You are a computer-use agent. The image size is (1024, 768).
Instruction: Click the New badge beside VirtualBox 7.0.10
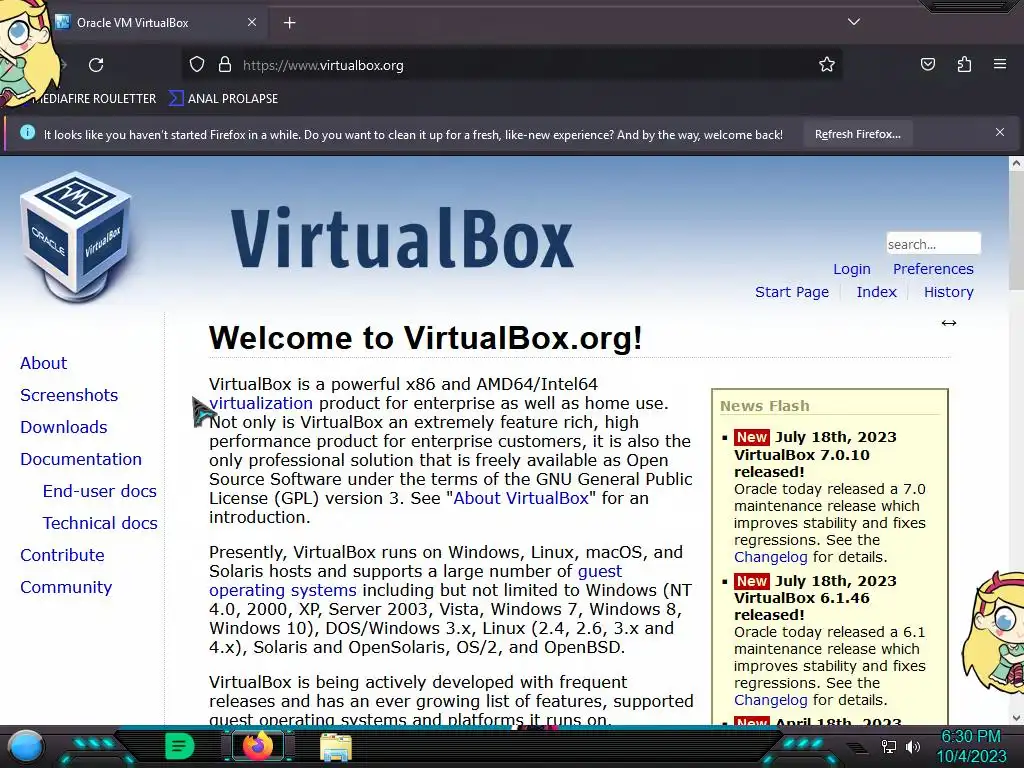coord(752,437)
